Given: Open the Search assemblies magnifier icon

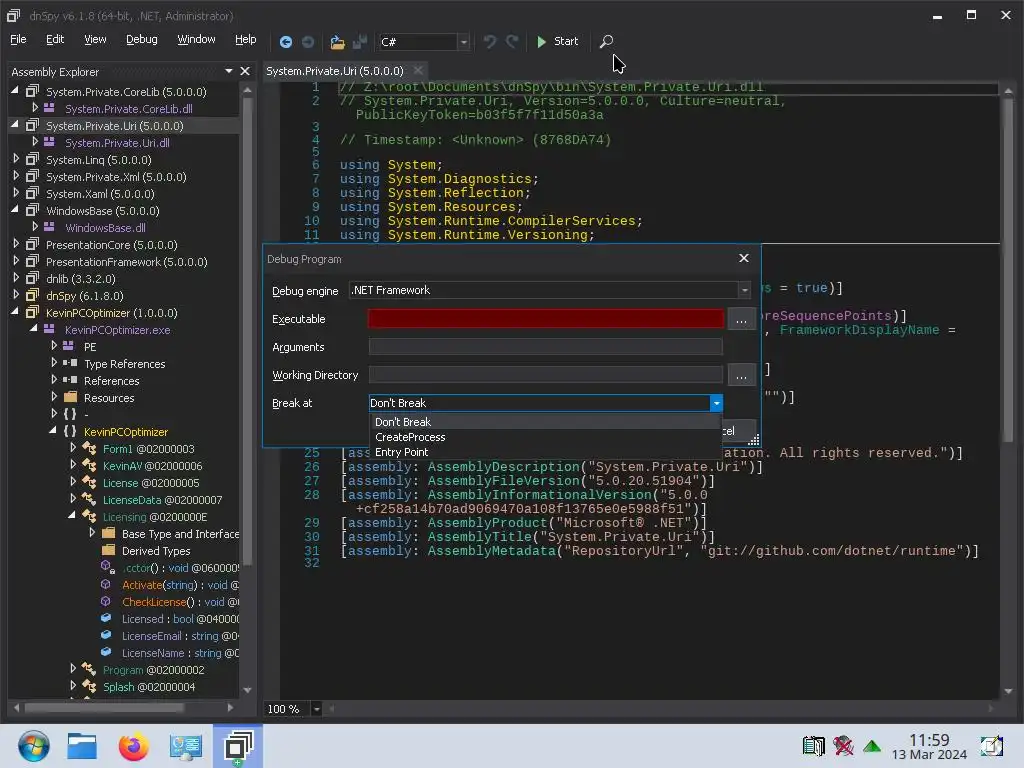Looking at the screenshot, I should tap(606, 41).
